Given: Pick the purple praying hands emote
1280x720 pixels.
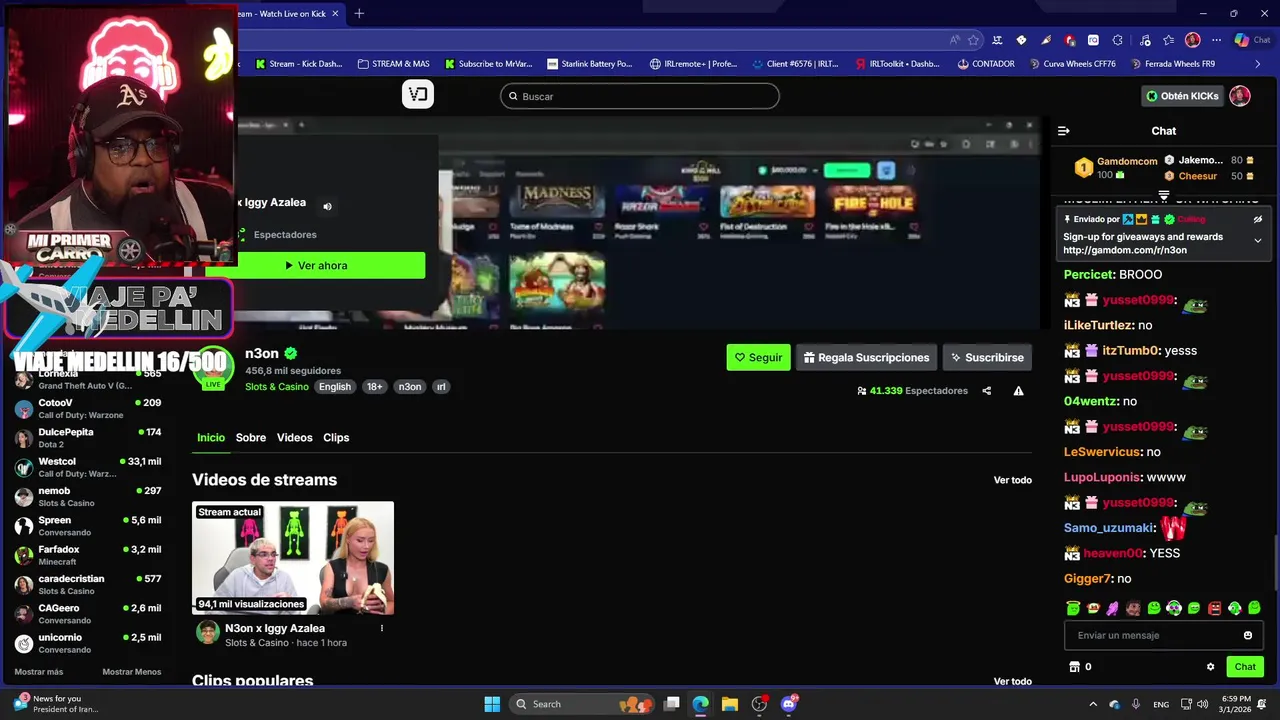Looking at the screenshot, I should [x=1113, y=608].
